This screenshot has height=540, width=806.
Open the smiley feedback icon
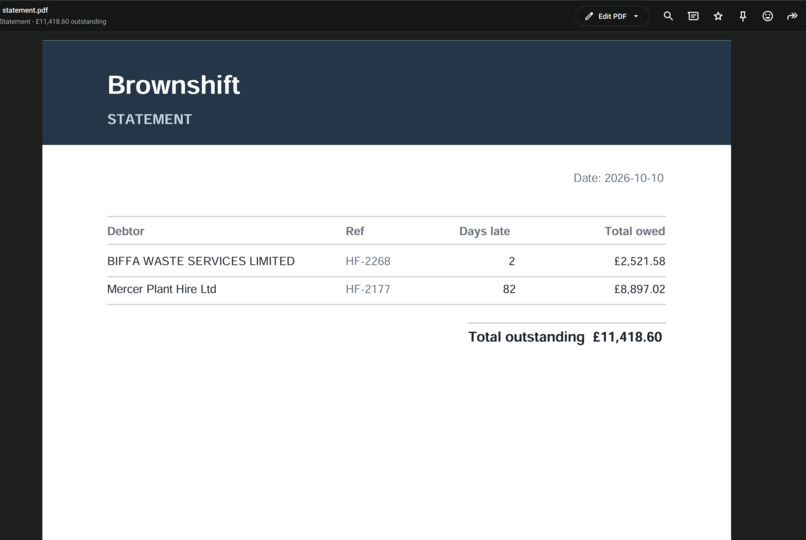pos(767,16)
